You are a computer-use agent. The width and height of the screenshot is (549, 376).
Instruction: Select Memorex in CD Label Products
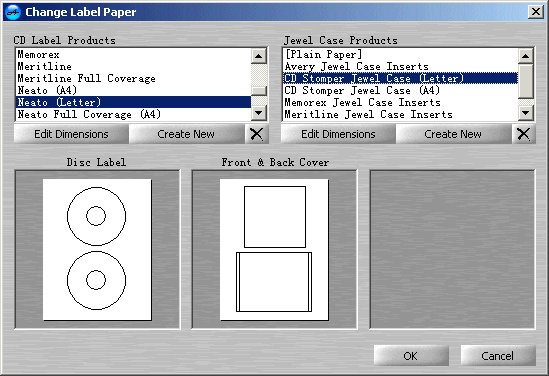(x=133, y=55)
